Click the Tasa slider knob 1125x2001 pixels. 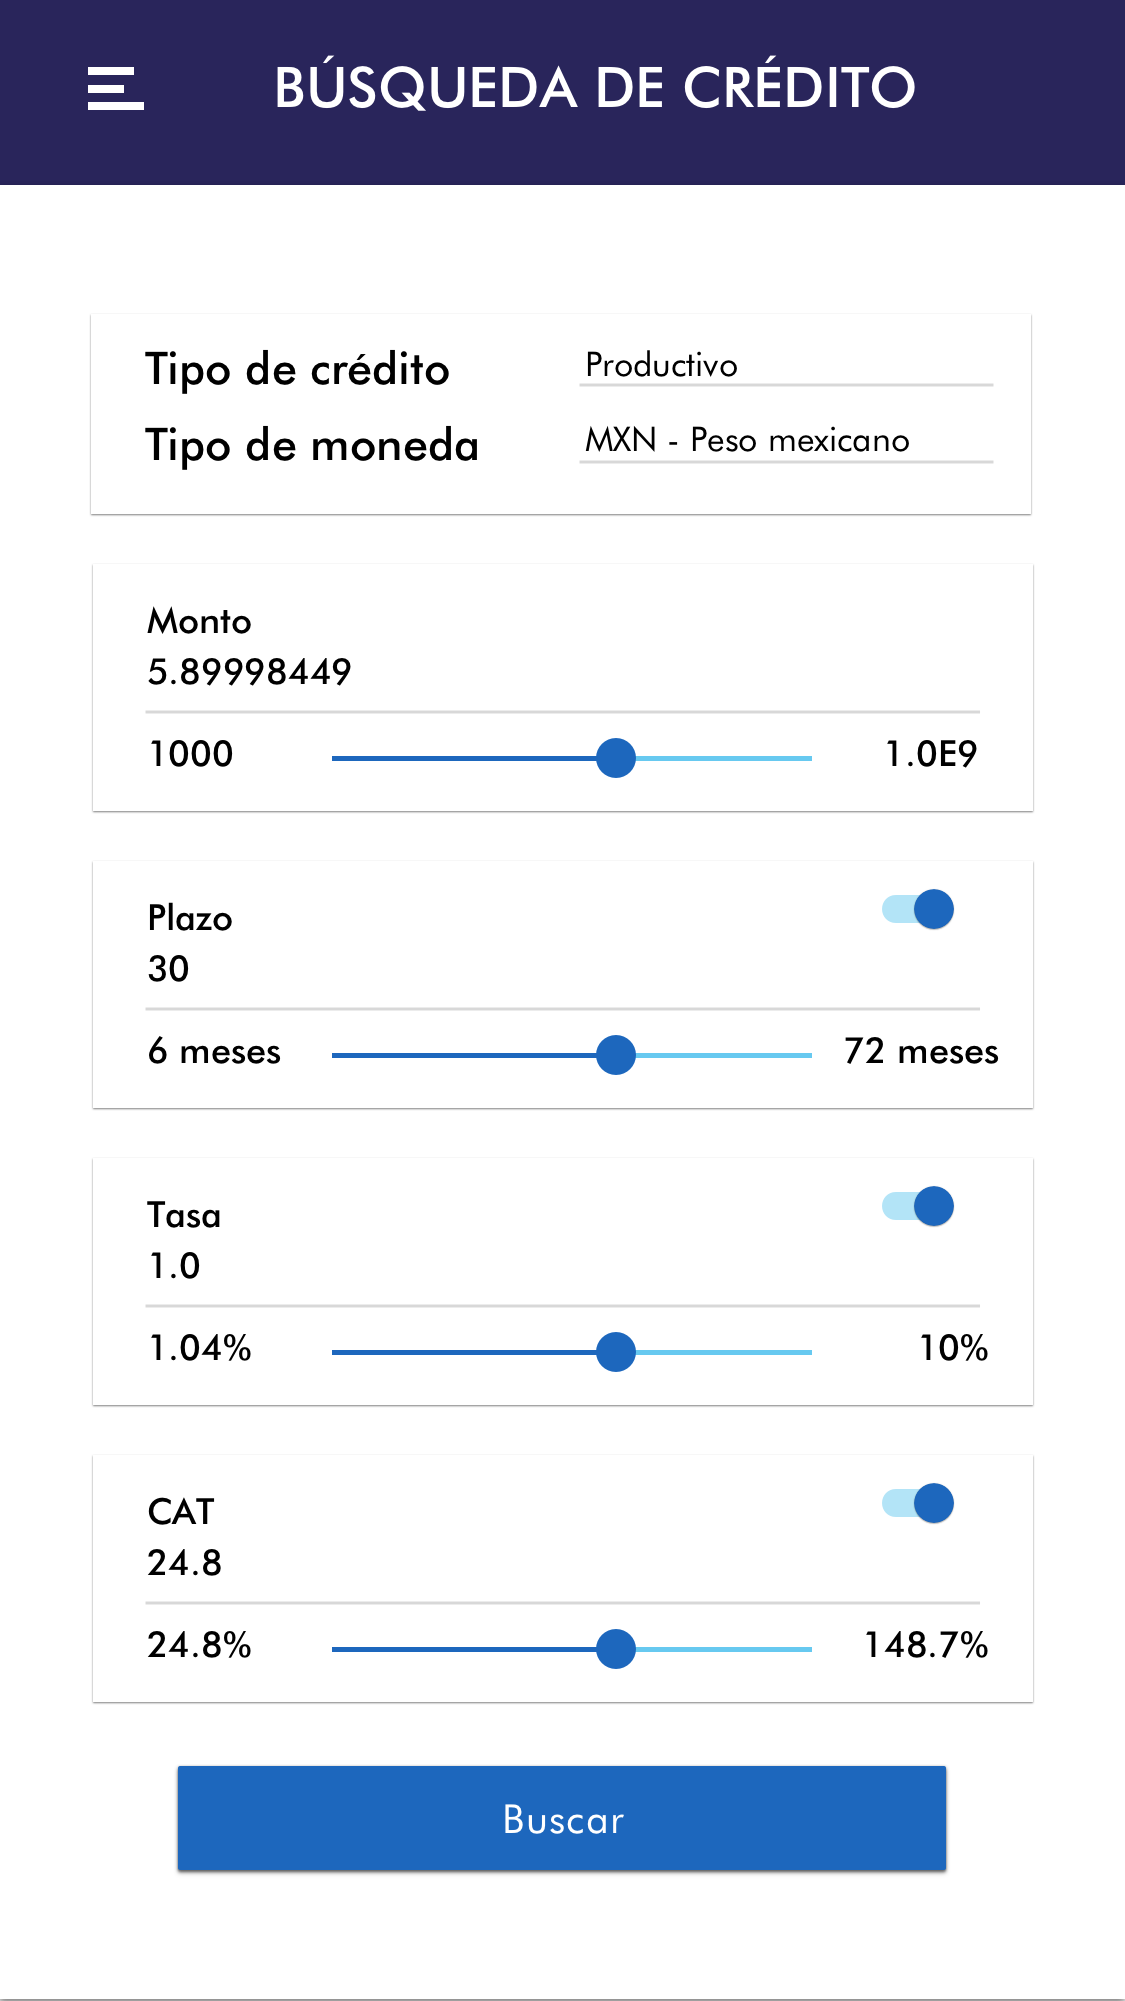coord(616,1352)
